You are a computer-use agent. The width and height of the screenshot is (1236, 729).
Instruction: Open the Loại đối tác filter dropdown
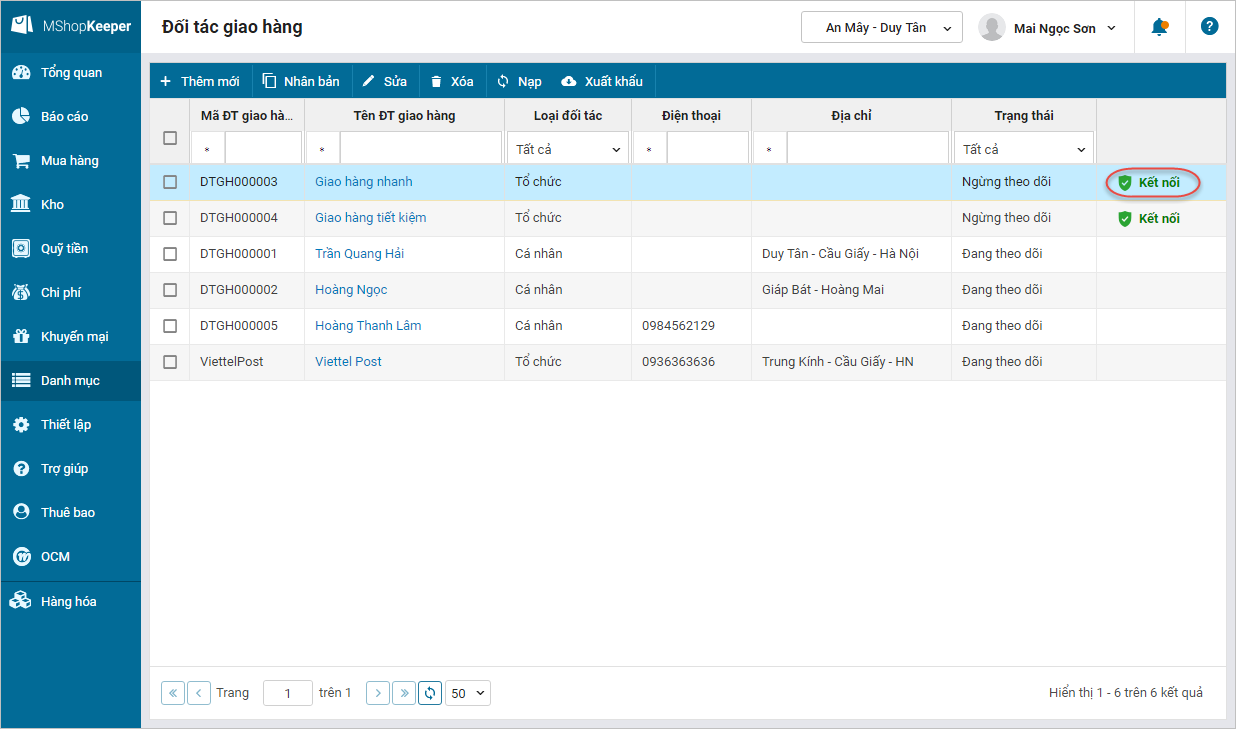(x=567, y=149)
